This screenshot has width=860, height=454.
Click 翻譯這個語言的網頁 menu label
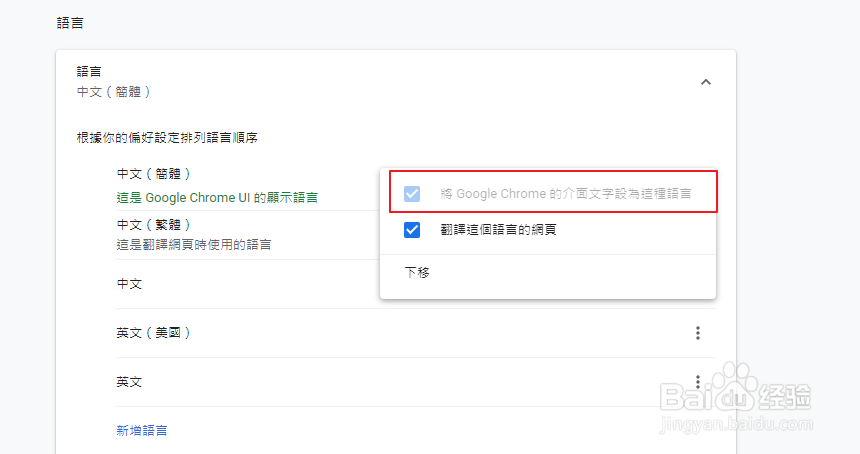tap(499, 230)
